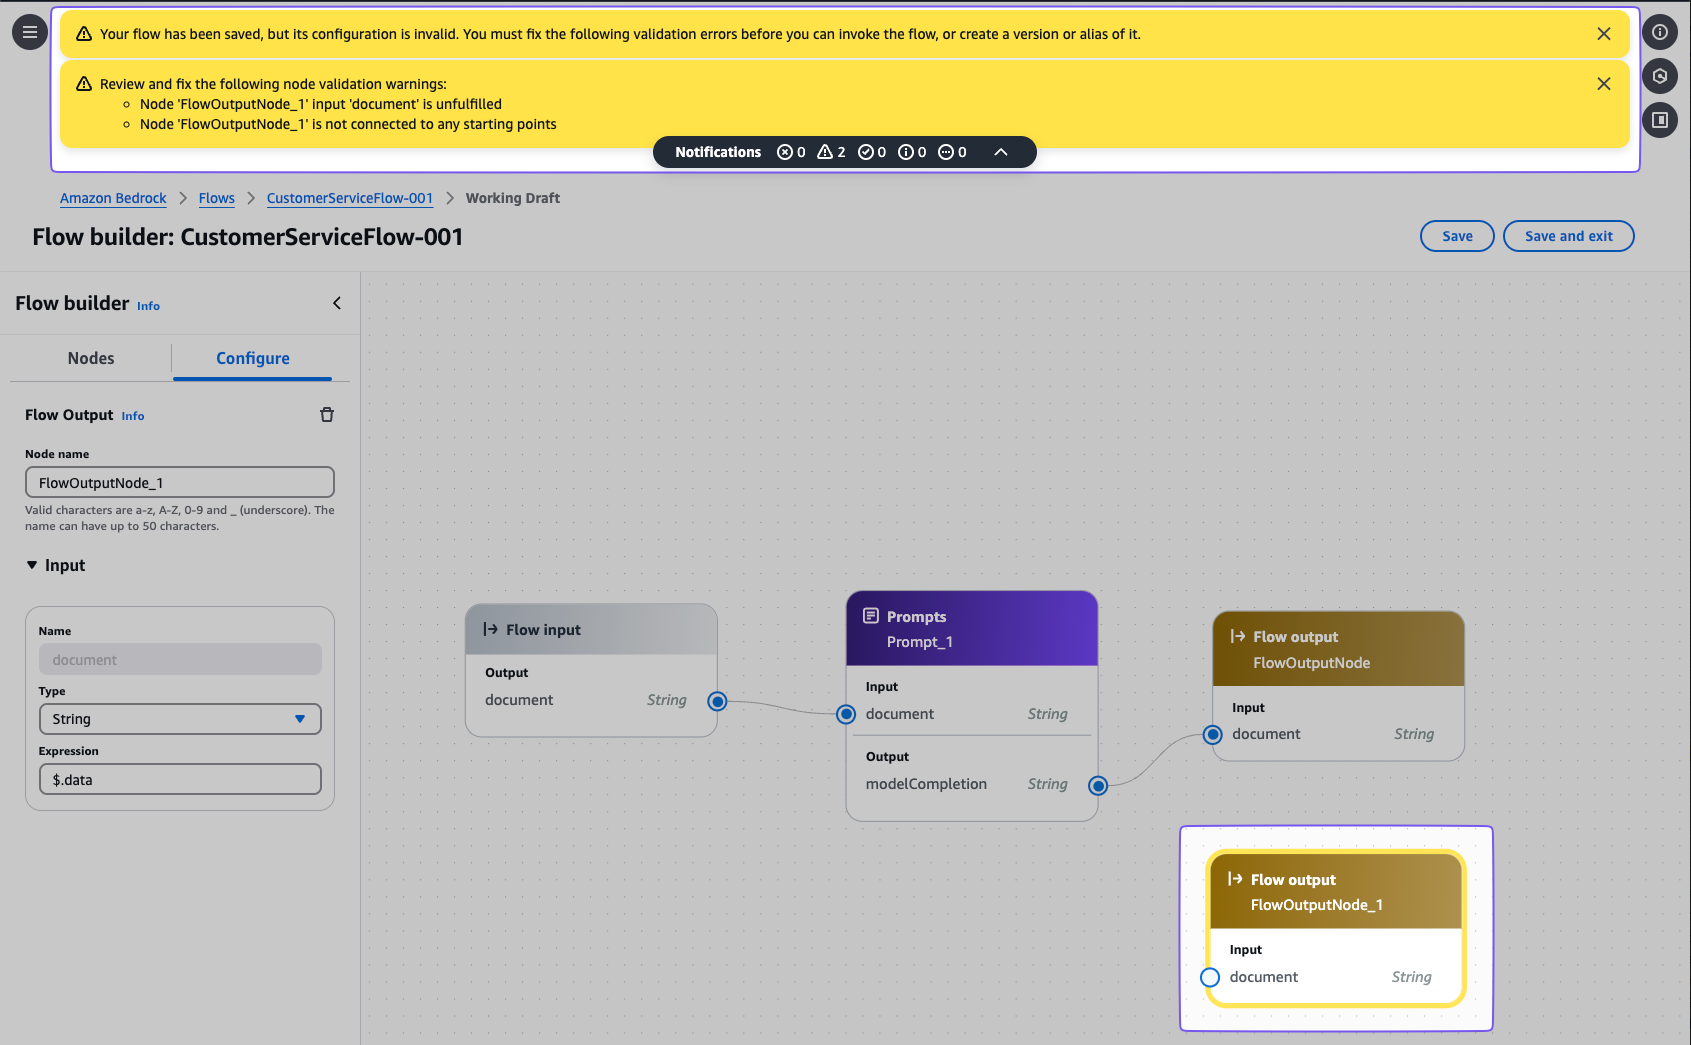The image size is (1691, 1045).
Task: Click the FlowOutputNode_1 arrow icon
Action: [1235, 879]
